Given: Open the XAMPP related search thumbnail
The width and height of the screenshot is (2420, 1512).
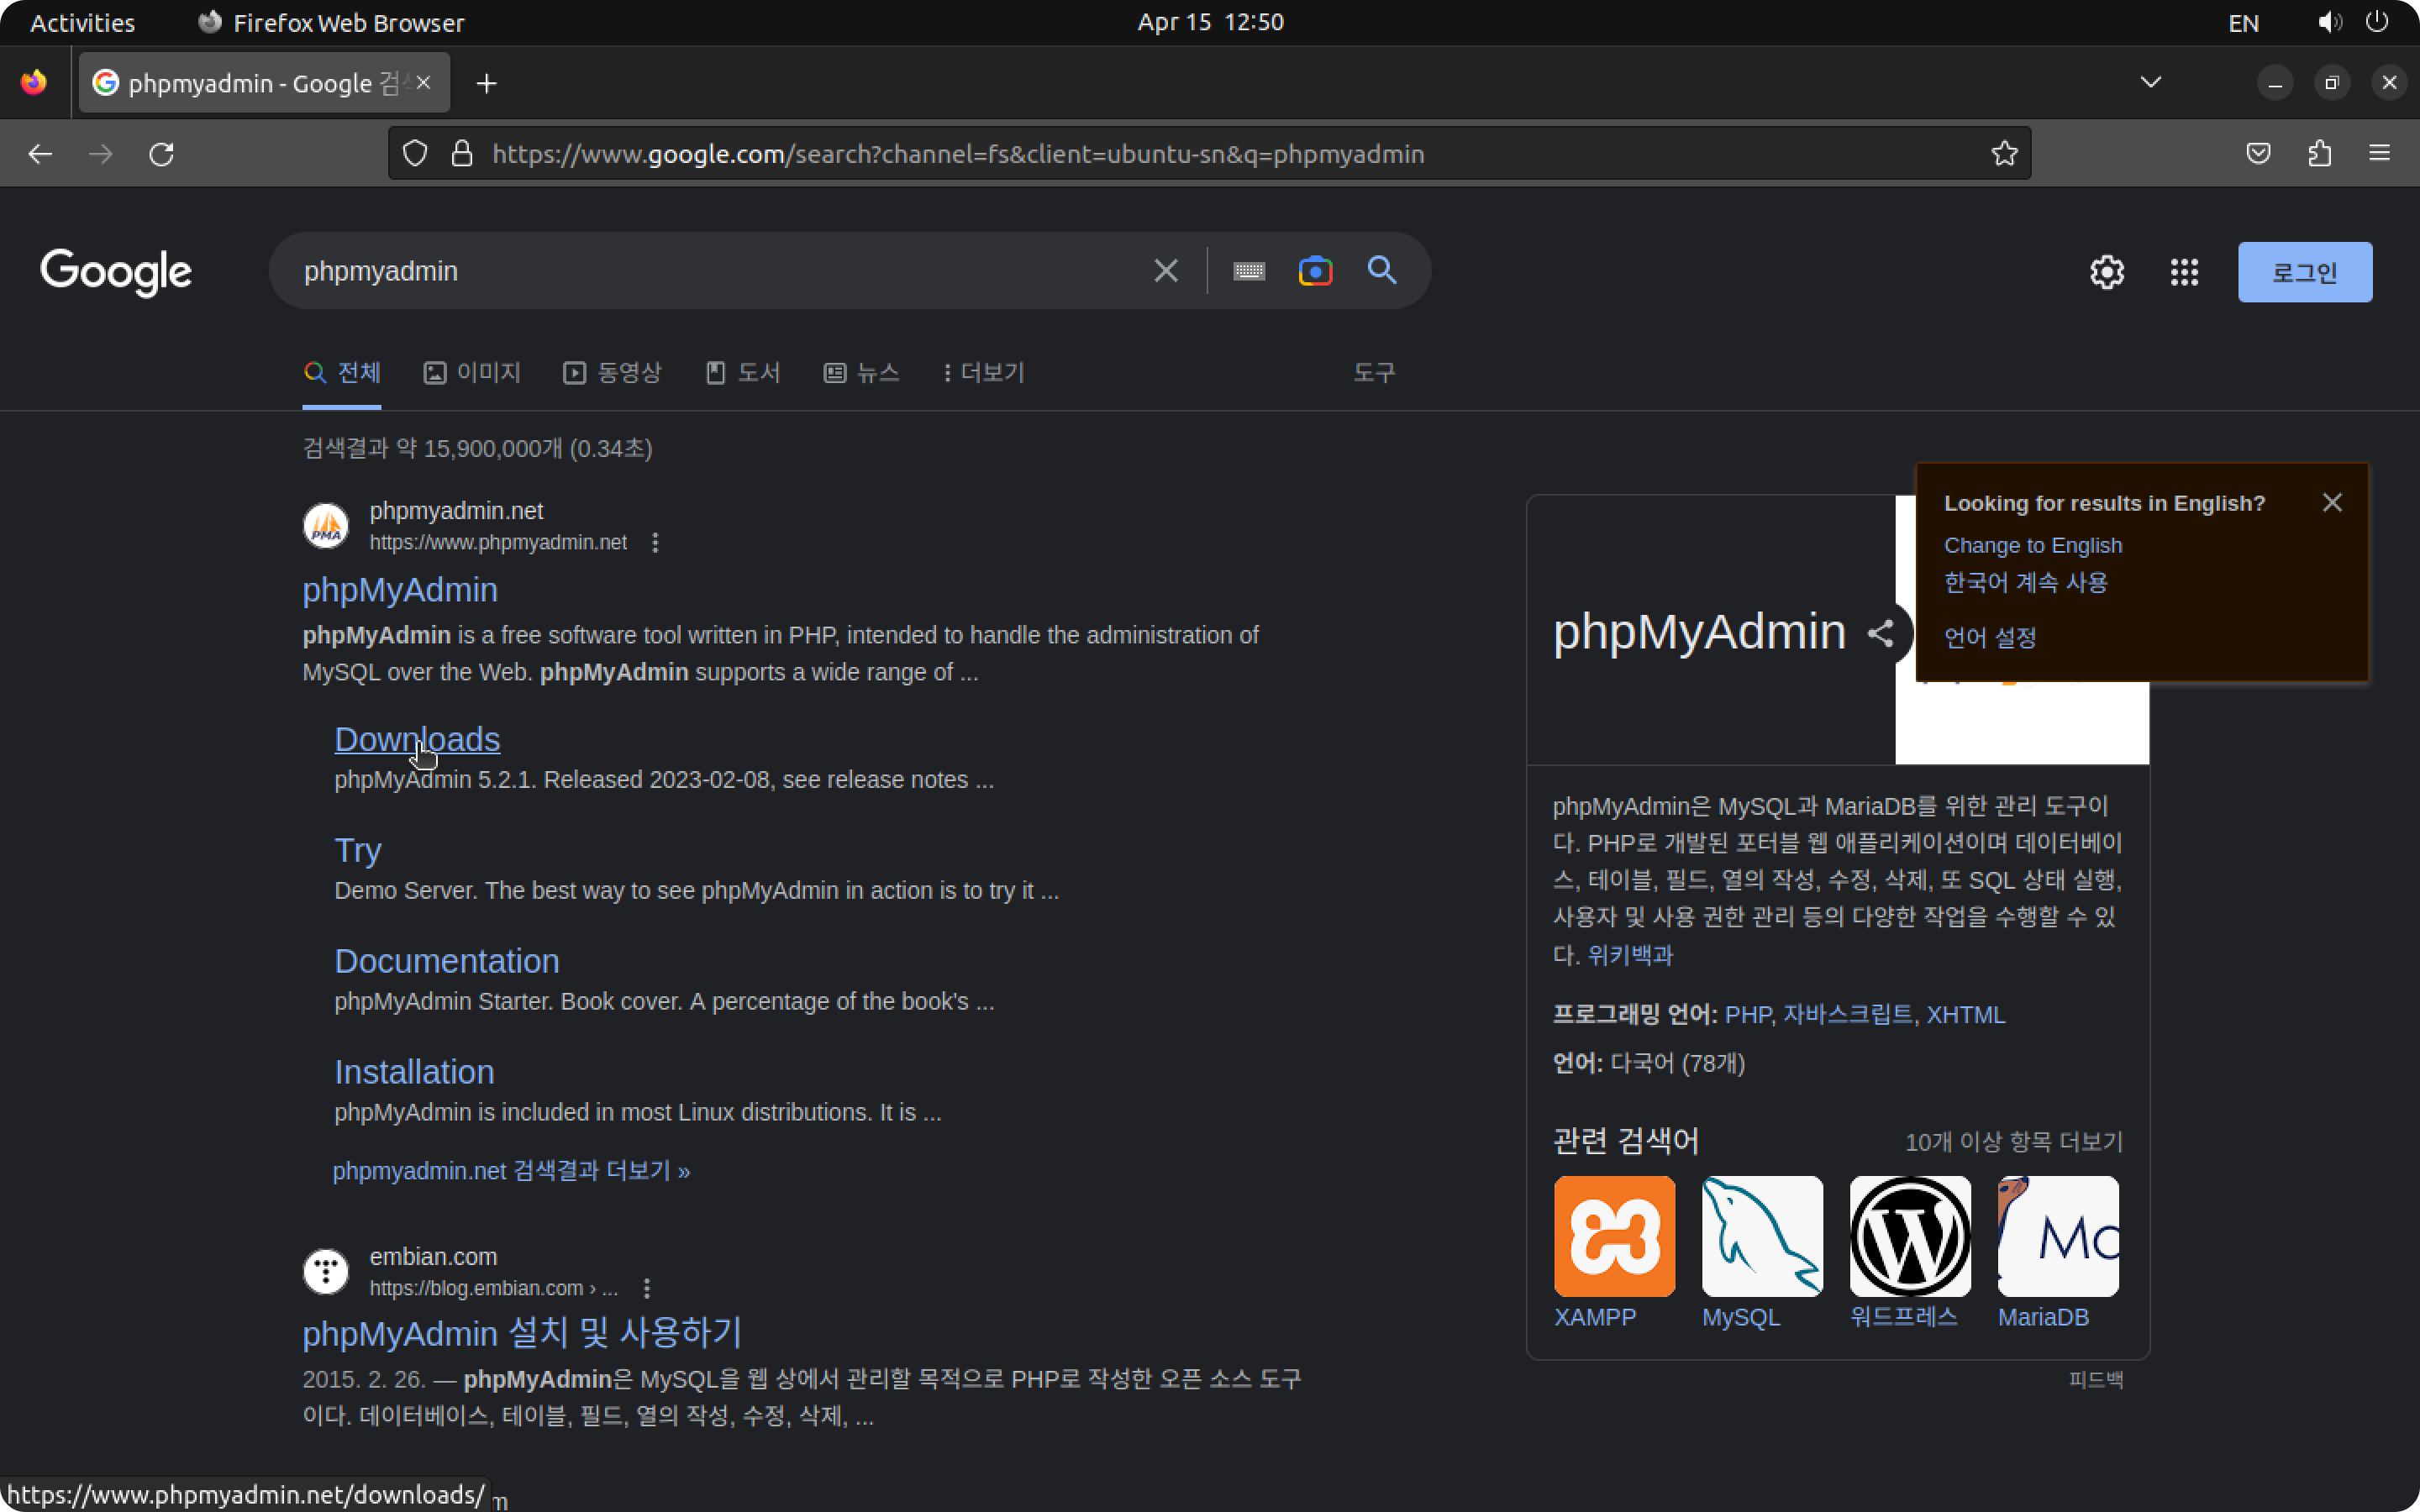Looking at the screenshot, I should [x=1614, y=1236].
